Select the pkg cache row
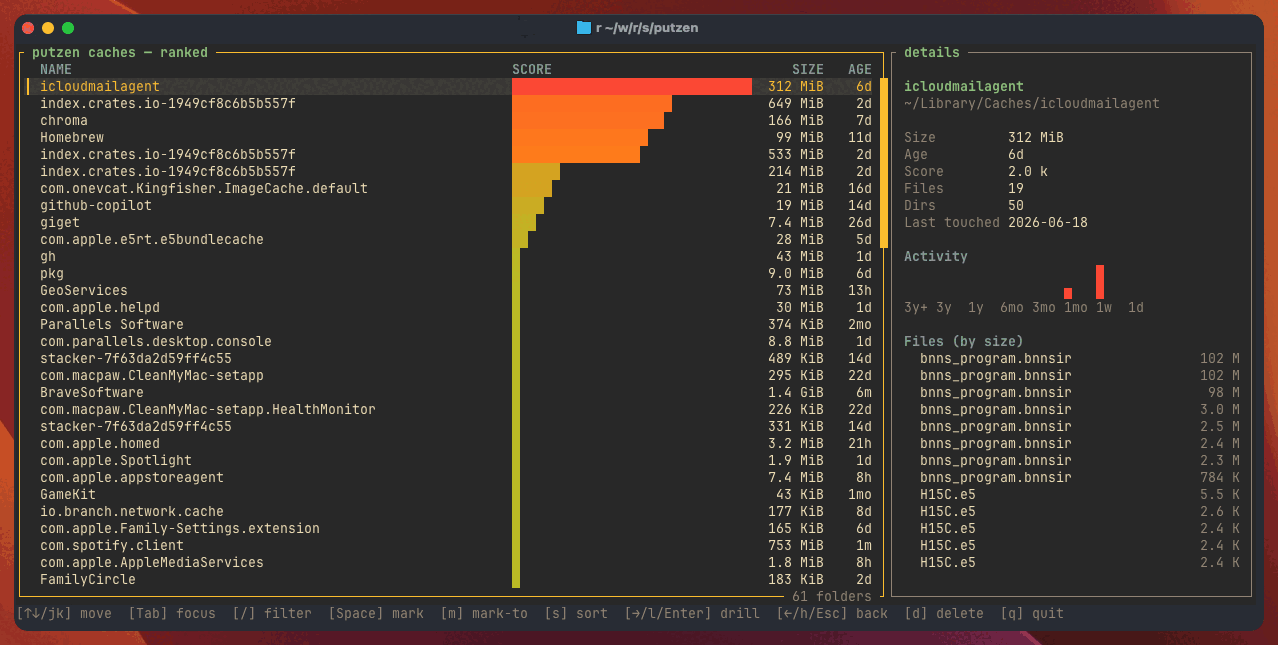Screen dimensions: 1278x645 (x=451, y=274)
